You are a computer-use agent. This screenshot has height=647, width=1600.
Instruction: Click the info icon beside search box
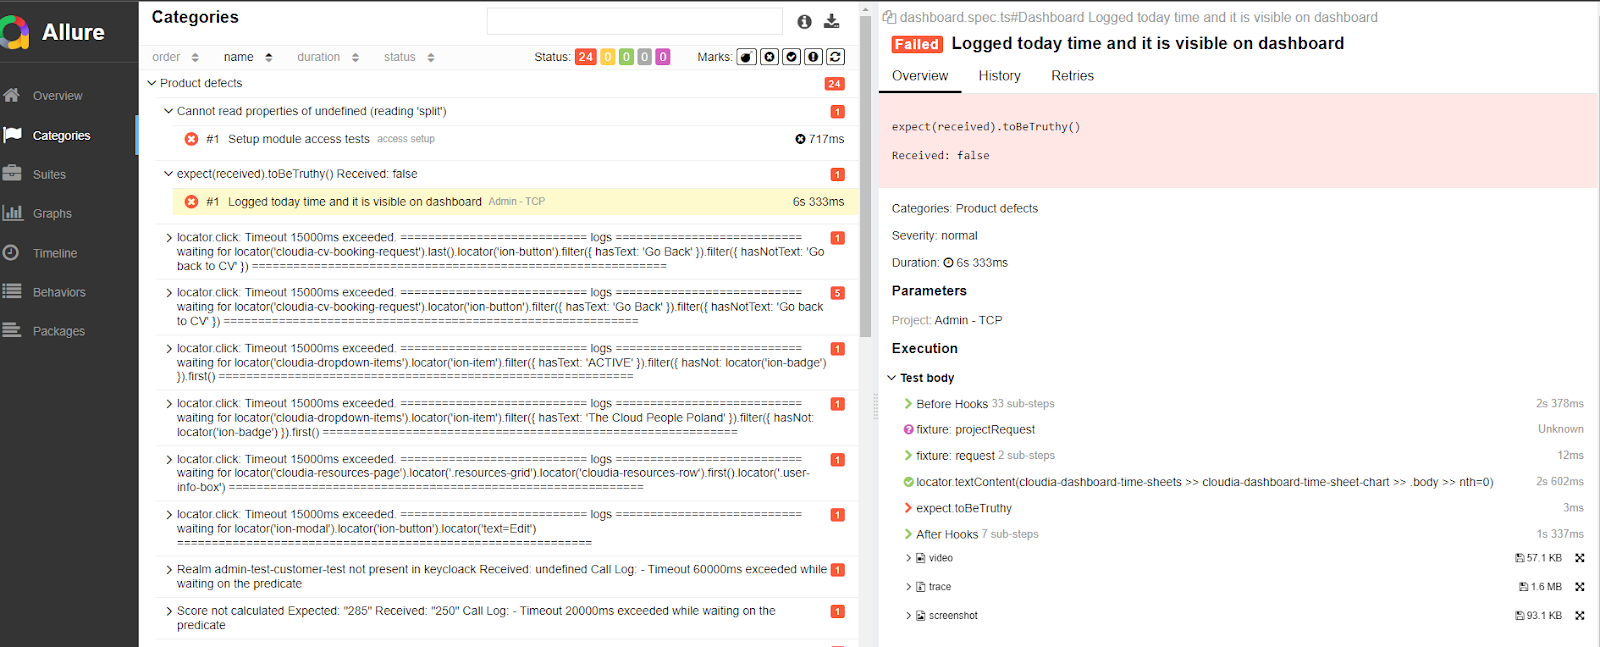804,21
